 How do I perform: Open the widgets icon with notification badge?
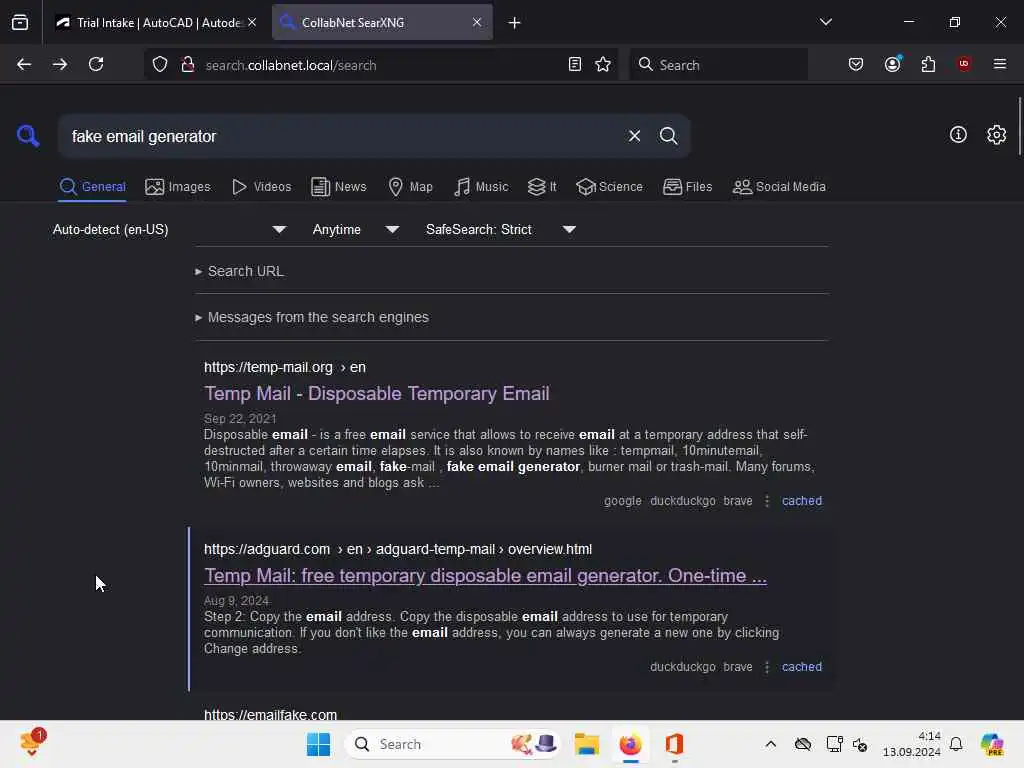coord(31,743)
